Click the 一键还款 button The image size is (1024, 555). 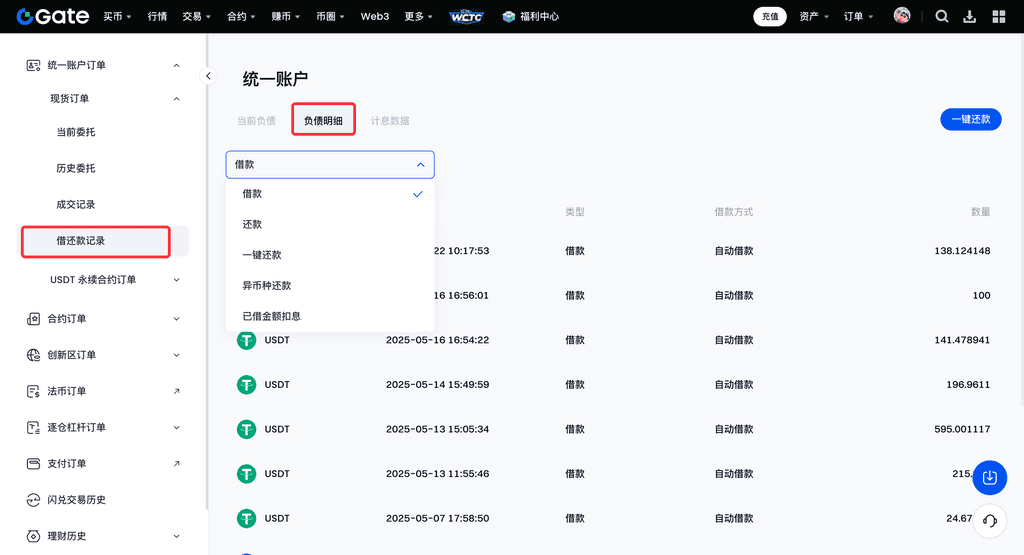970,119
